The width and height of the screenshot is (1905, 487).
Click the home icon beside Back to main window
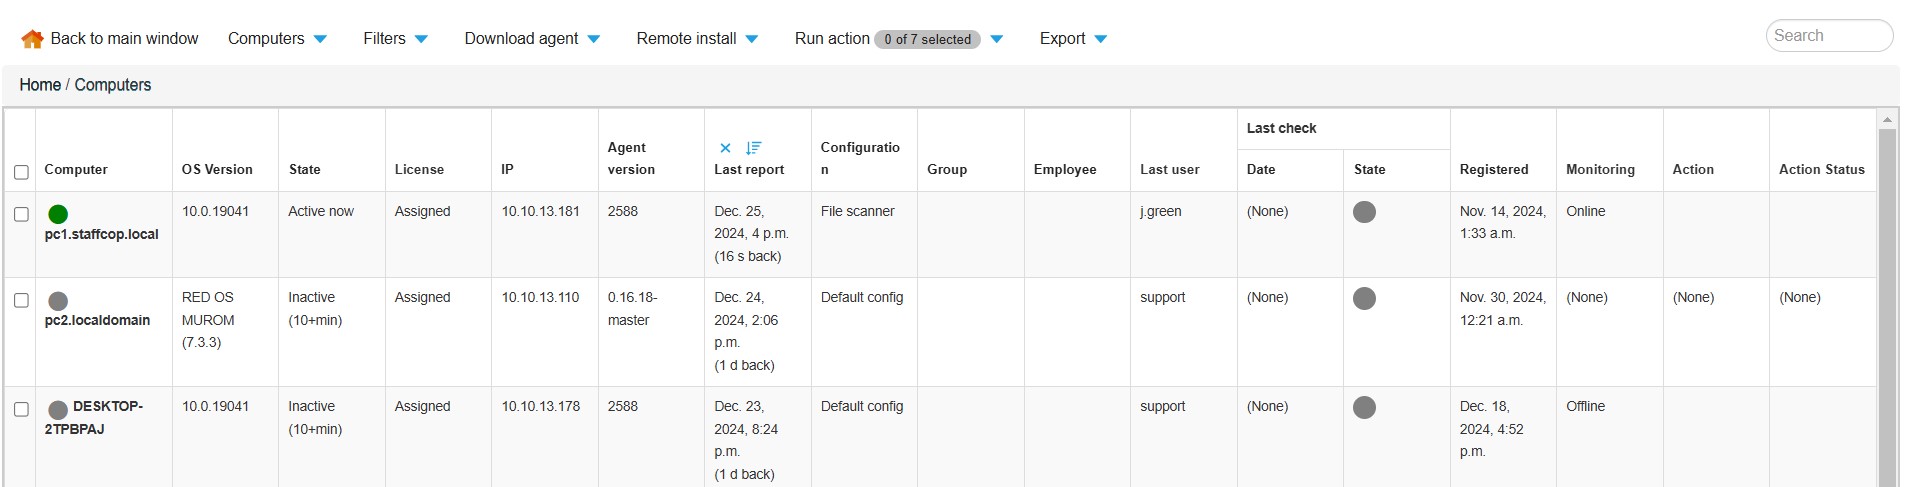click(32, 39)
